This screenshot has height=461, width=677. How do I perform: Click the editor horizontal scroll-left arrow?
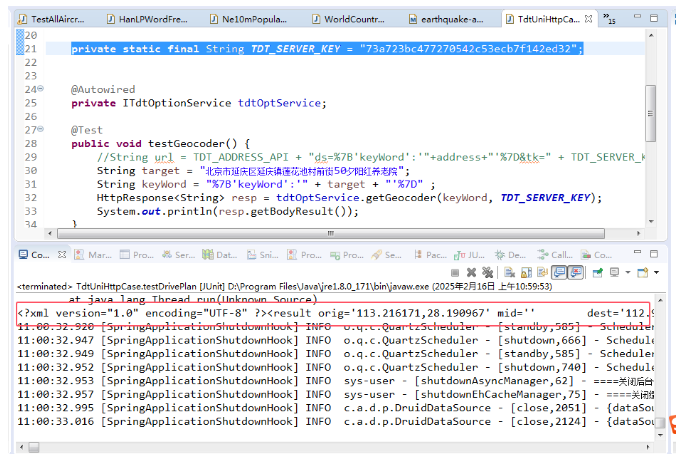pos(50,234)
